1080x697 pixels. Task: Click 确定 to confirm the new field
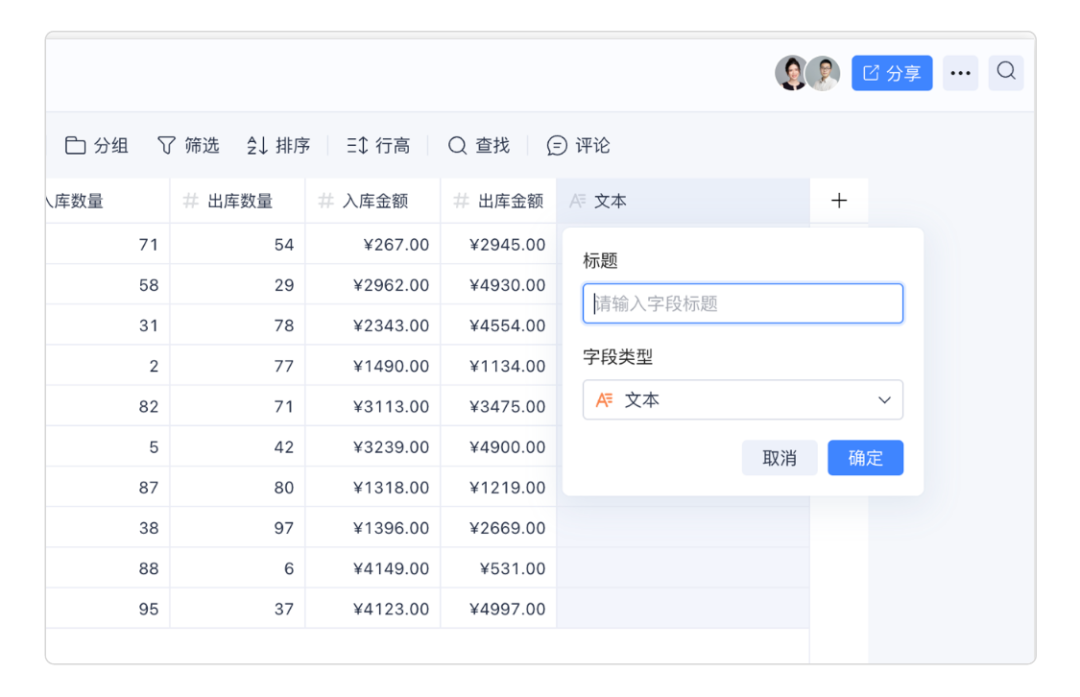[x=865, y=458]
